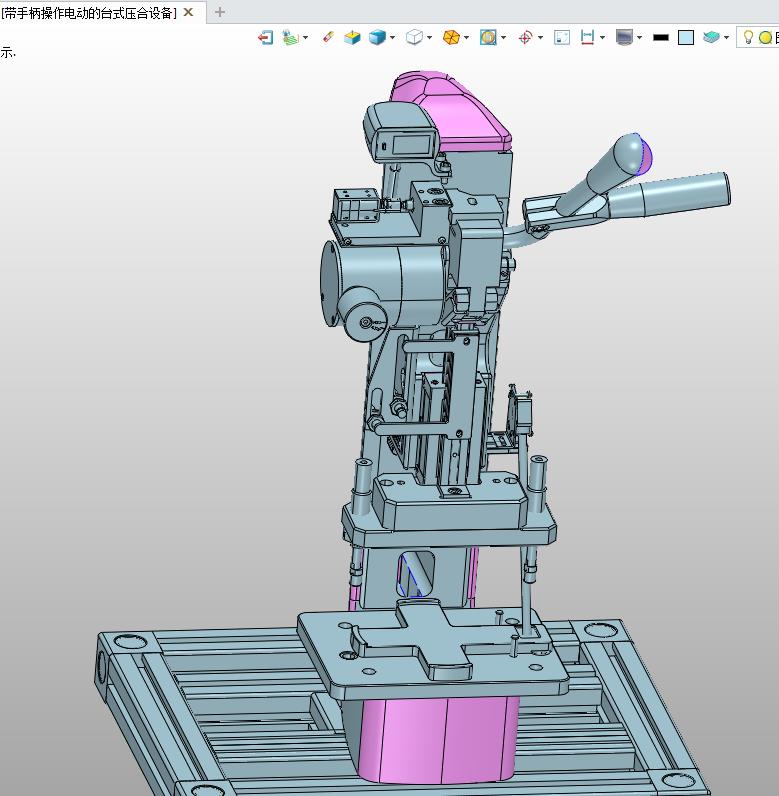Click the green sketch grid tool icon
This screenshot has width=779, height=796.
[290, 38]
